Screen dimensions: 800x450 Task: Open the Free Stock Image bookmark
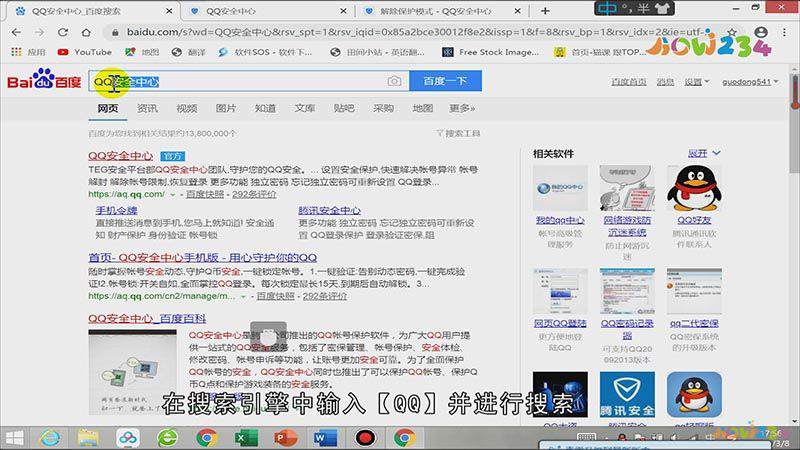coord(491,52)
